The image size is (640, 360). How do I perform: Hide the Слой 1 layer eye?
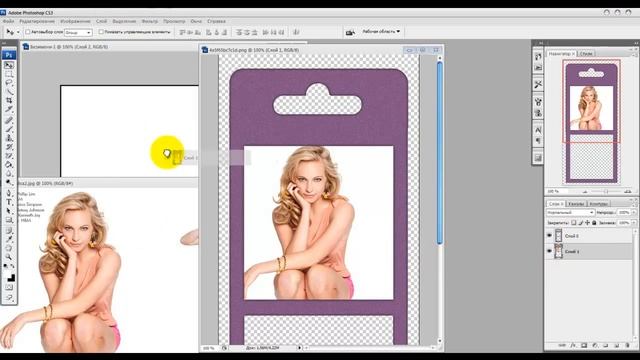point(549,251)
